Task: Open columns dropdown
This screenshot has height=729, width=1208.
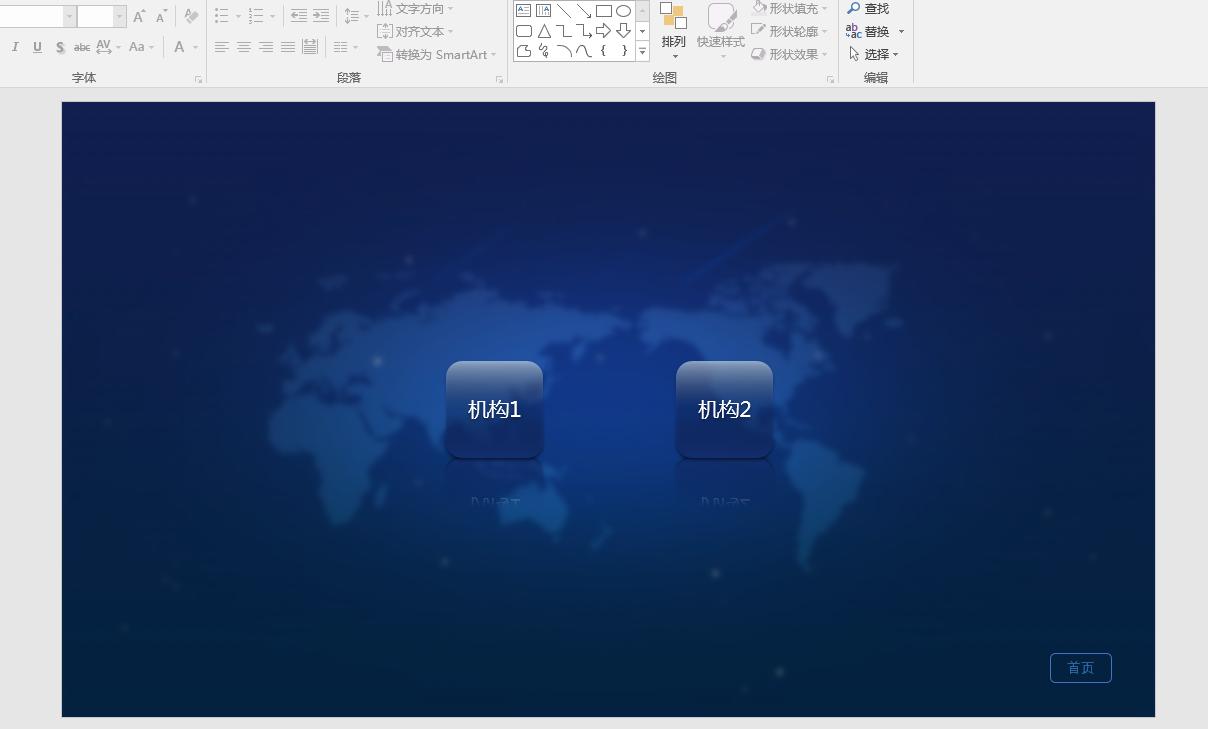Action: (x=345, y=47)
